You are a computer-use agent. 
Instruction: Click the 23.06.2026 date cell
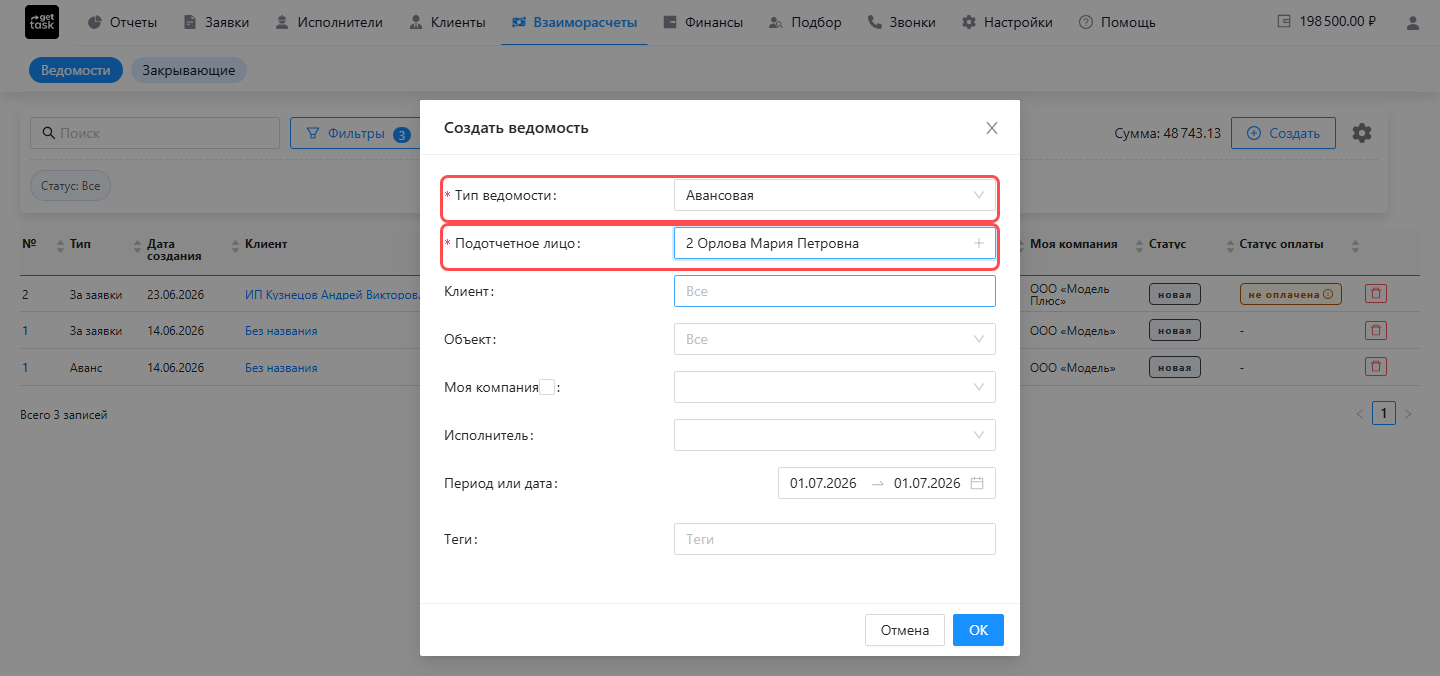tap(175, 294)
